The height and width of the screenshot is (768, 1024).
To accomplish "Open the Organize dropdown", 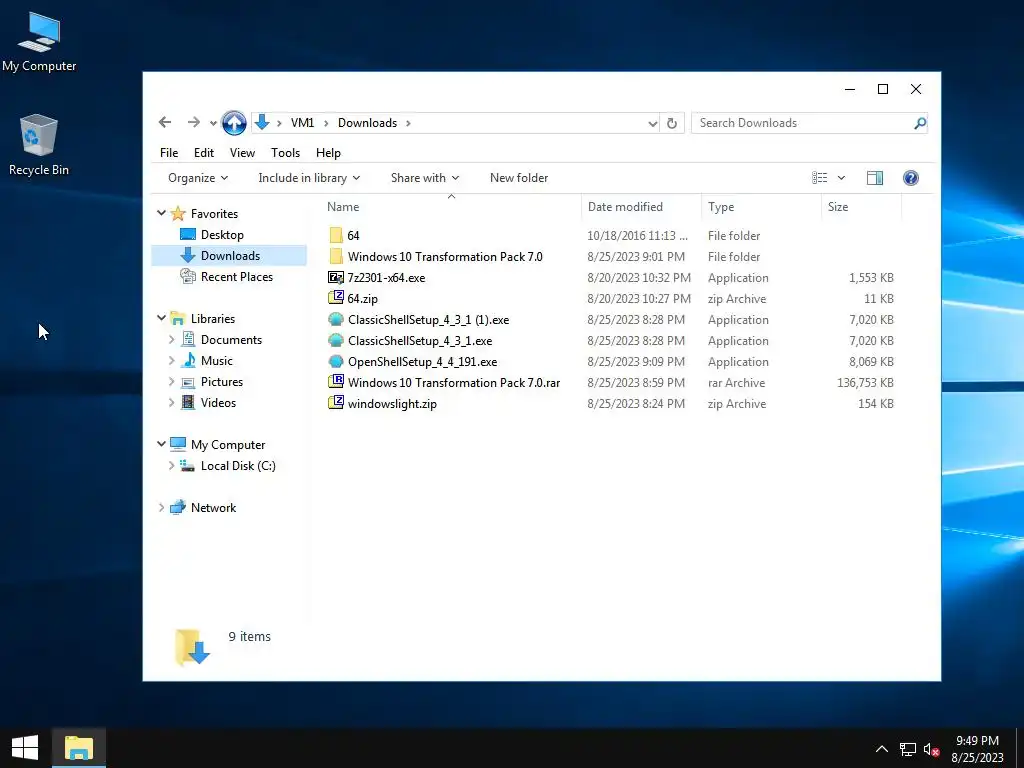I will click(x=198, y=178).
